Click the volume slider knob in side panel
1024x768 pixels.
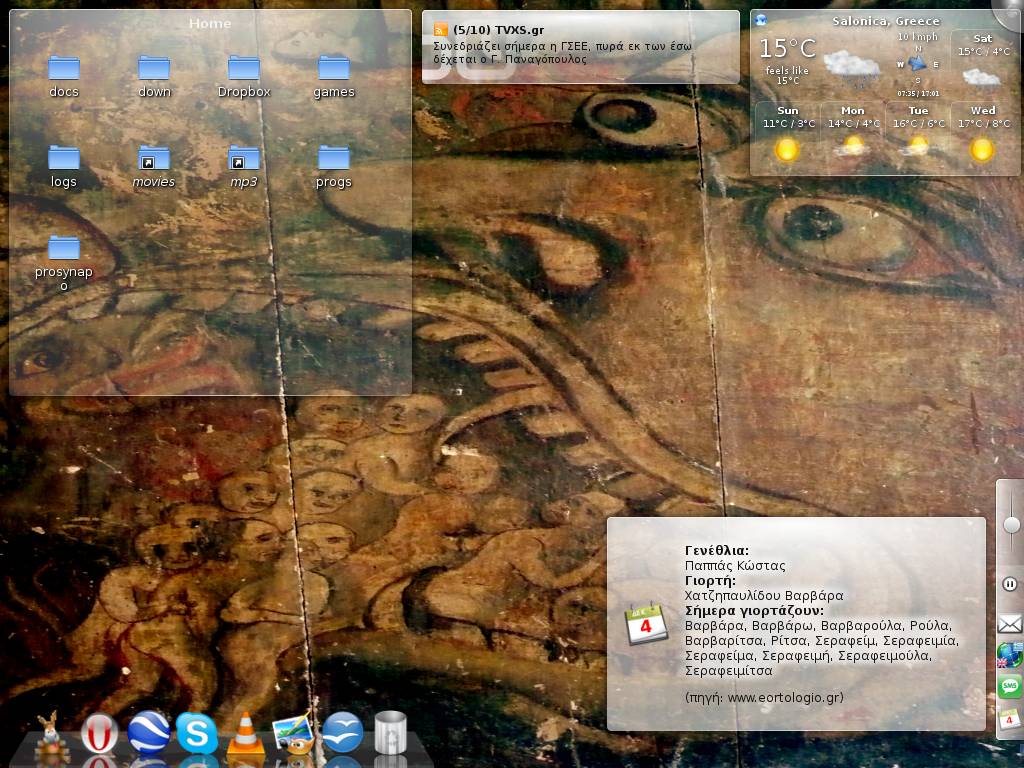point(1011,524)
